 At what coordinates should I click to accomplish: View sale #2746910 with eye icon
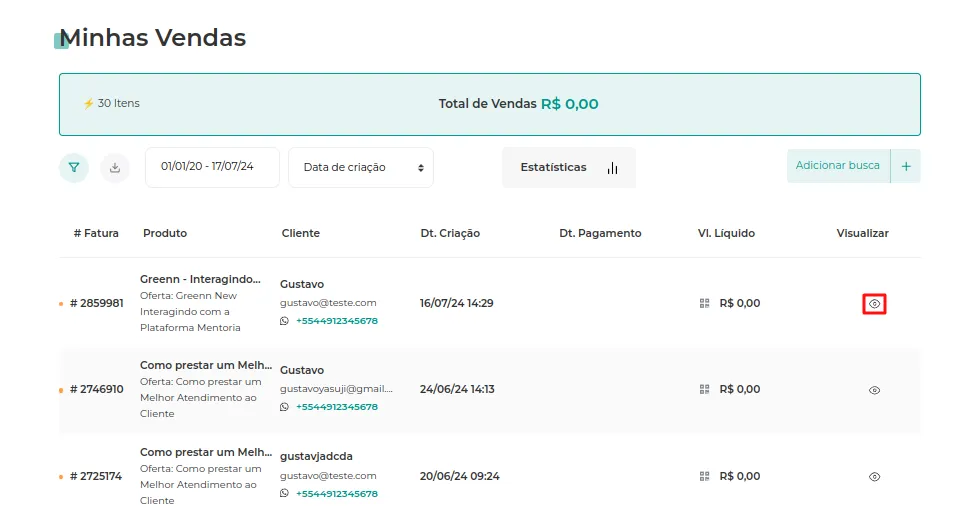tap(874, 390)
